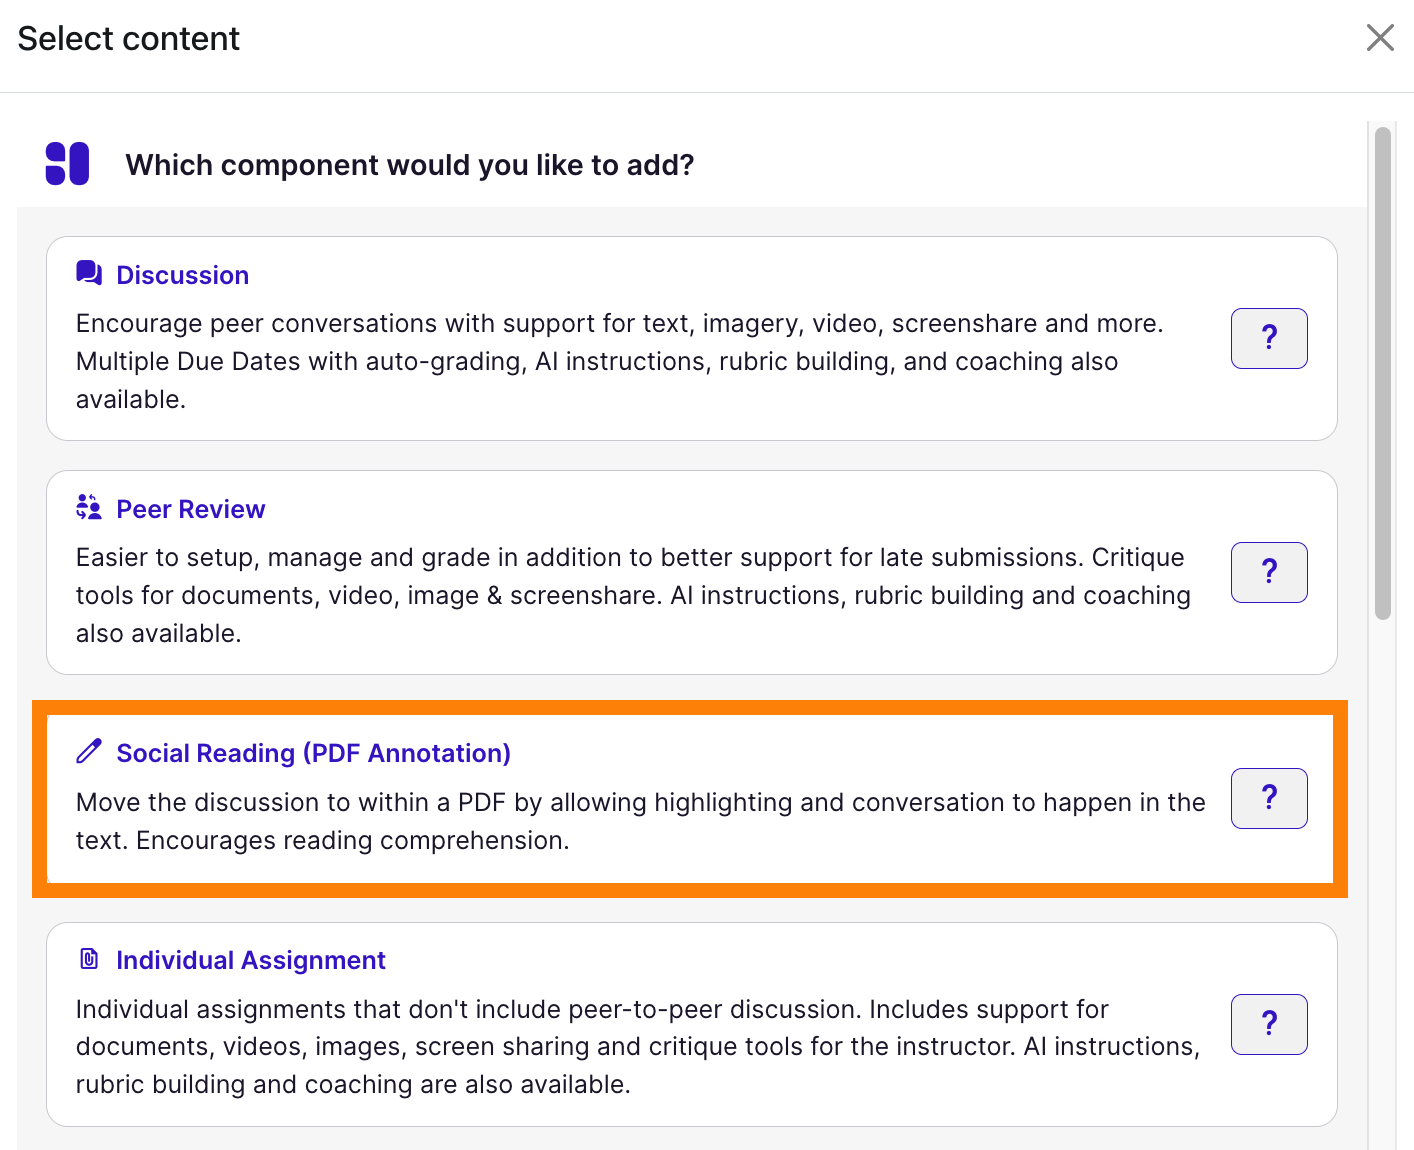Open help for the Individual Assignment component
The height and width of the screenshot is (1150, 1414).
click(x=1269, y=1024)
